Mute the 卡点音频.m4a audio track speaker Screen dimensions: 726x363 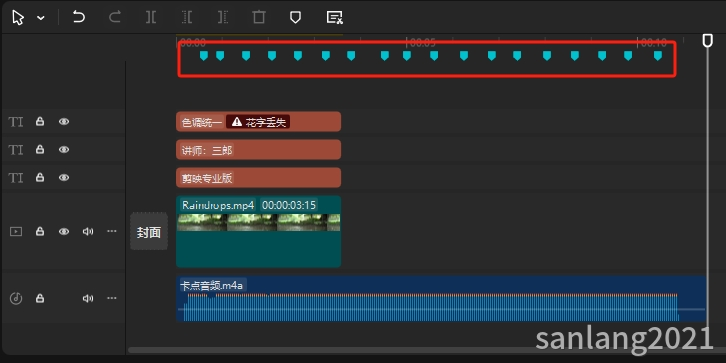(x=88, y=299)
